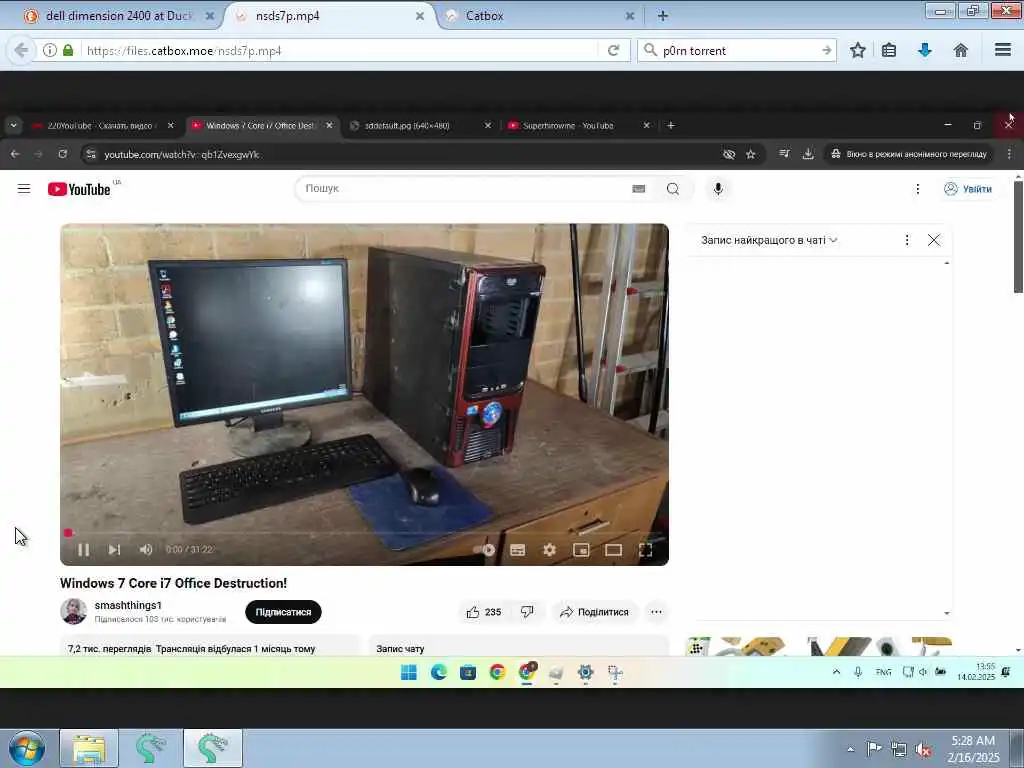Image resolution: width=1024 pixels, height=768 pixels.
Task: Submit Firefox search with arrow button
Action: [x=827, y=50]
